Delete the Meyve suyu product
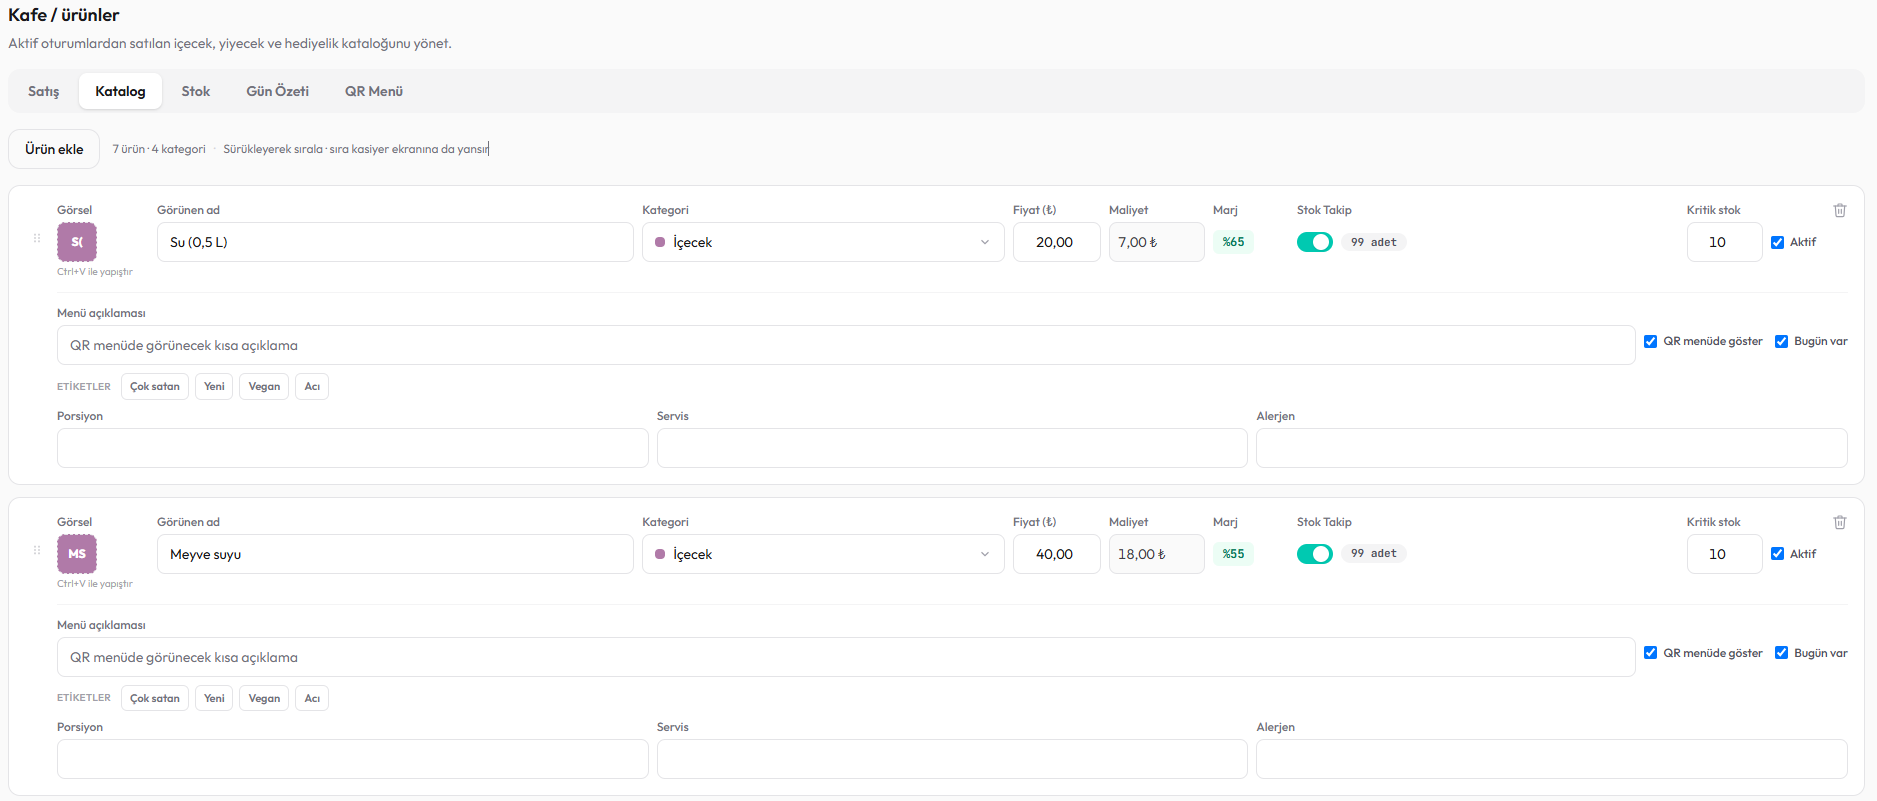 1840,522
